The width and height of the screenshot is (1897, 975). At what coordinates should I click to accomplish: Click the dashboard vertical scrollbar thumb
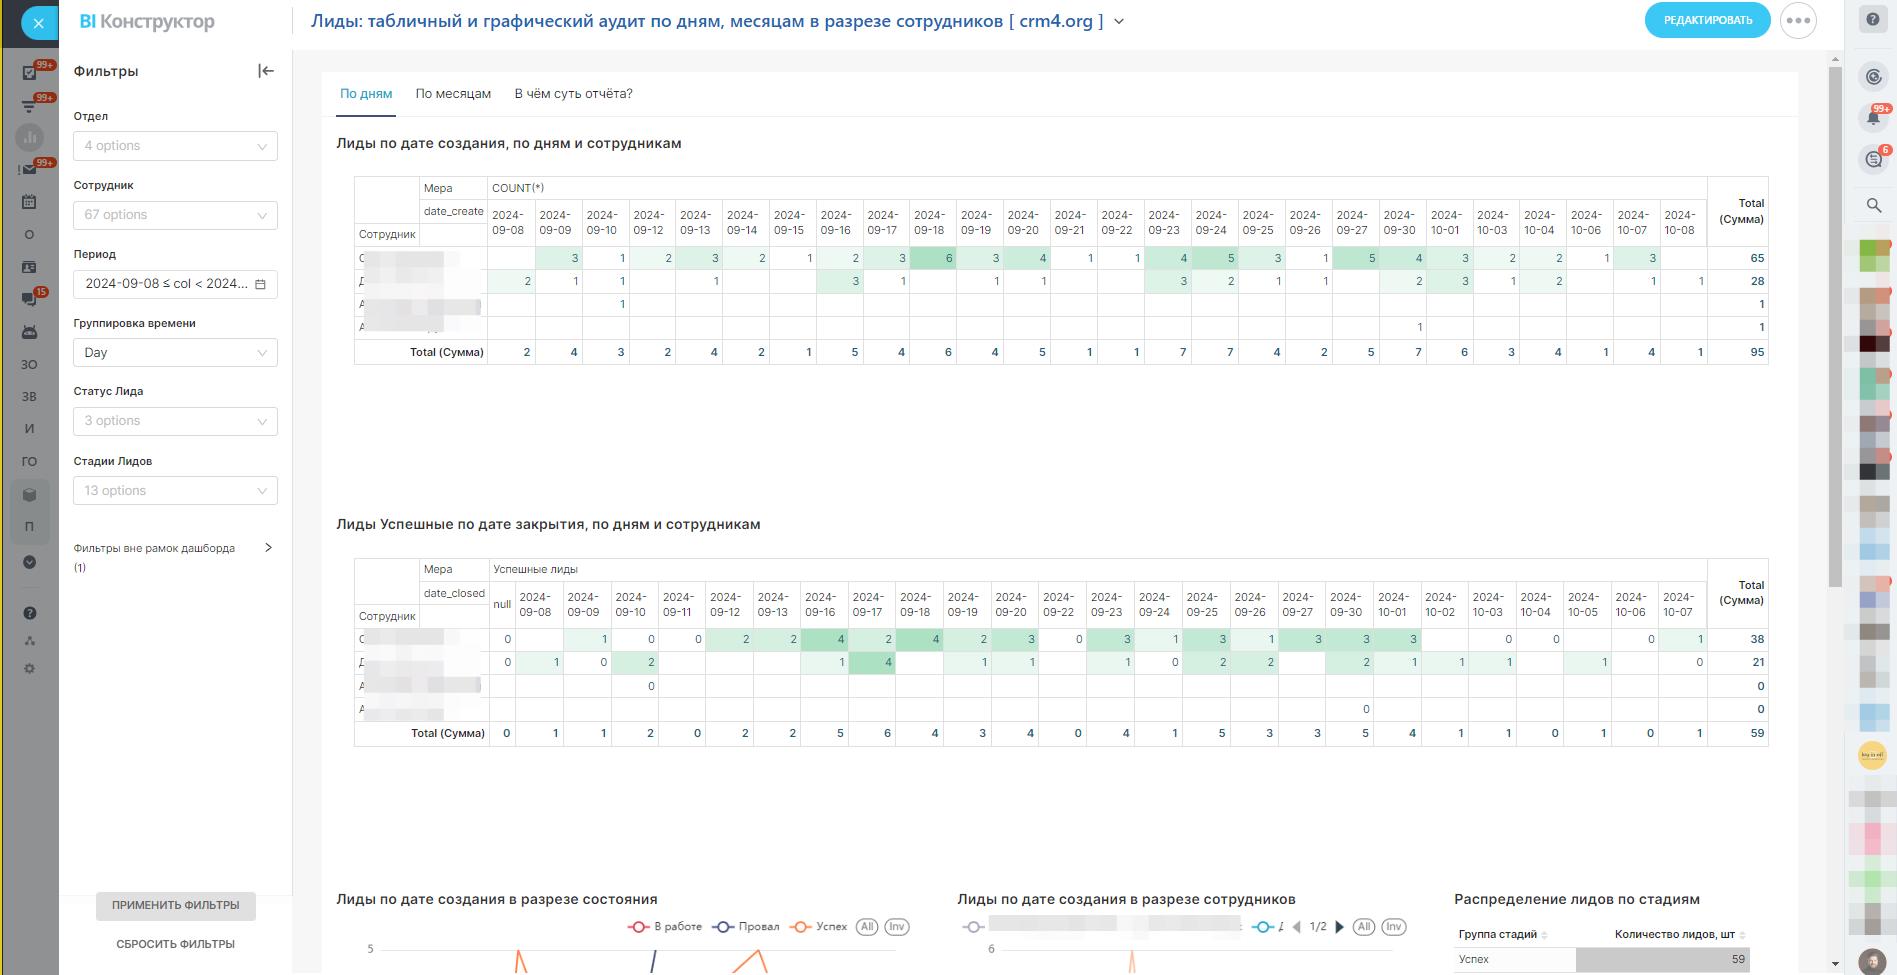click(1835, 329)
